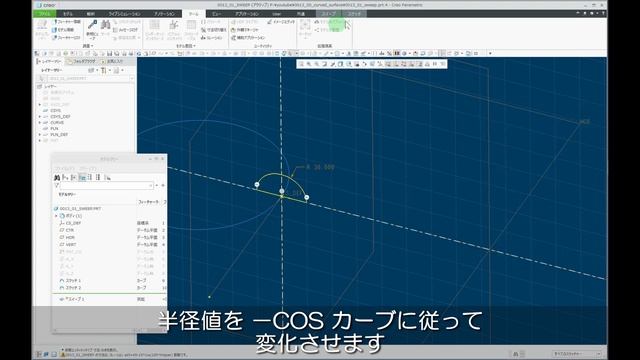The image size is (640, 360).
Task: Select the PLN layer
Action: [54, 129]
